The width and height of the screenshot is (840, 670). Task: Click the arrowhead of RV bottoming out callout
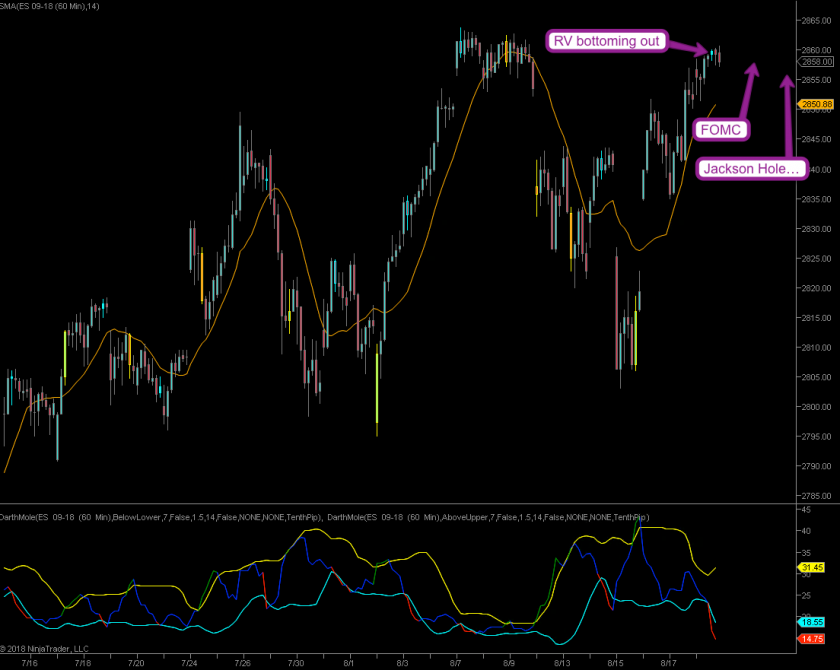pos(703,49)
